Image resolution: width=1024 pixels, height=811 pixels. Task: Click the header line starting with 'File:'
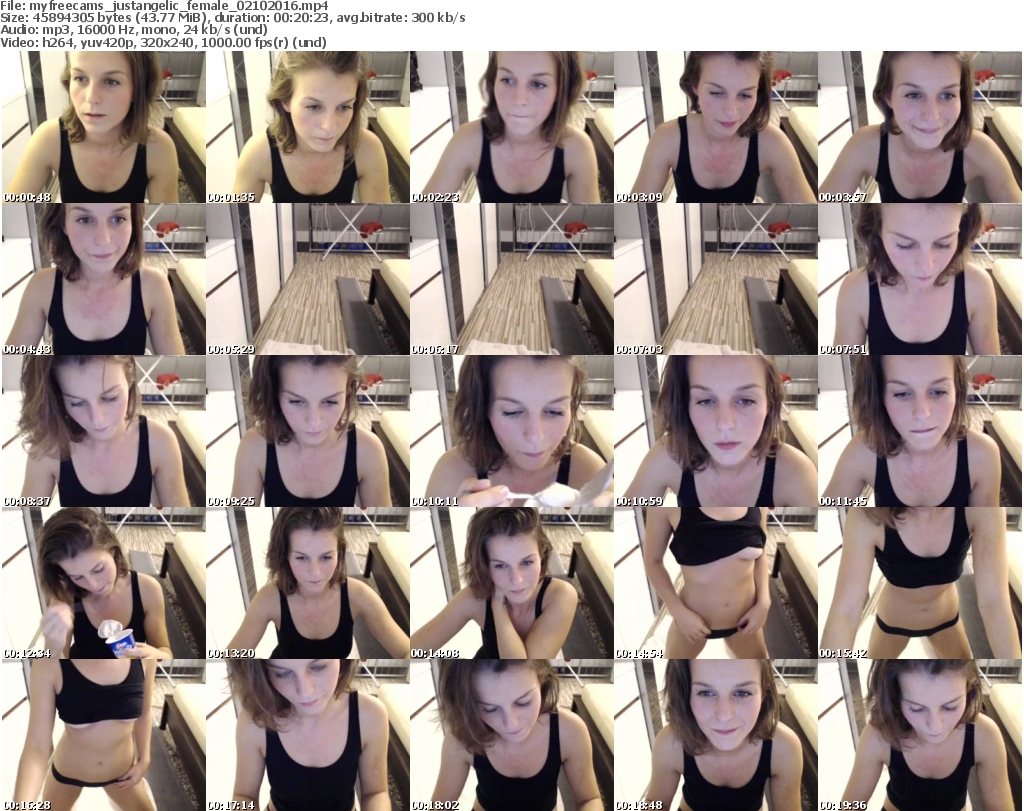(164, 5)
